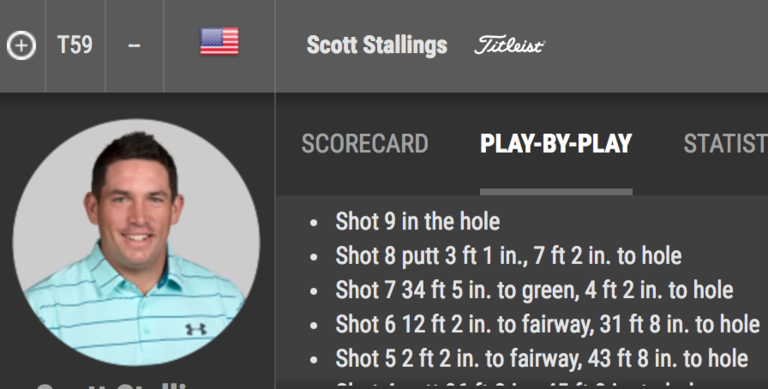
Task: Switch to the Statistics tab
Action: tap(725, 144)
